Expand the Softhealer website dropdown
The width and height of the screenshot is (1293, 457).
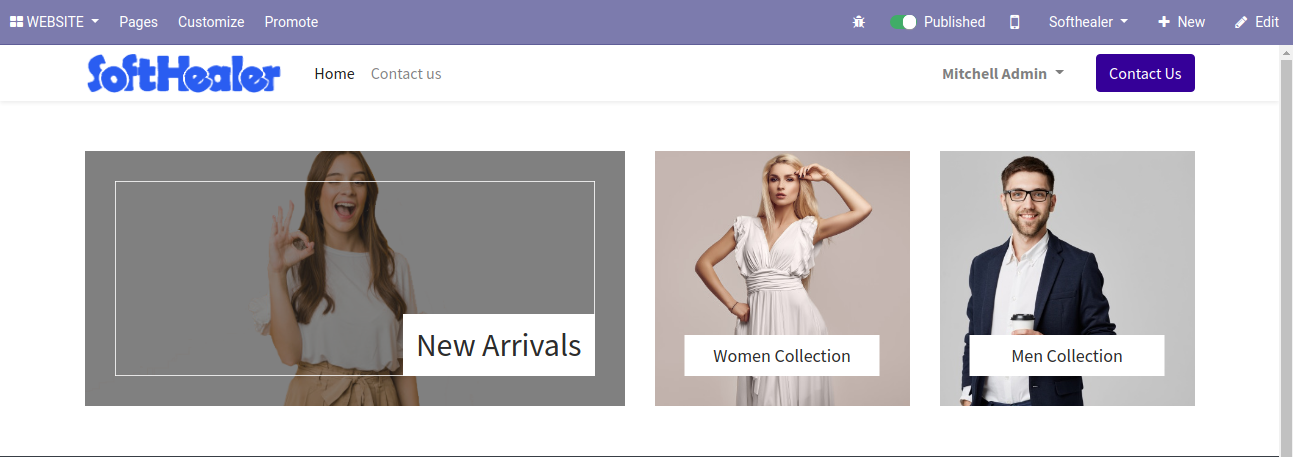point(1088,22)
